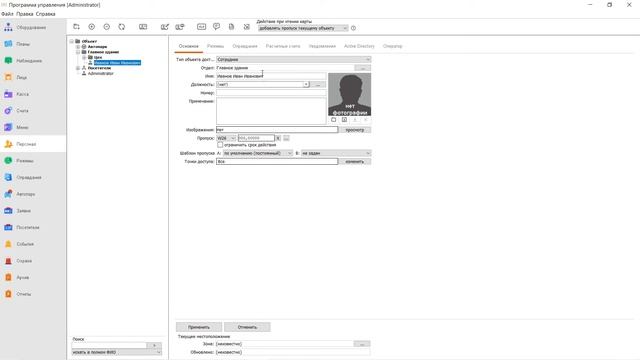The width and height of the screenshot is (640, 360).
Task: Open the Должность combo box arrow
Action: click(306, 84)
